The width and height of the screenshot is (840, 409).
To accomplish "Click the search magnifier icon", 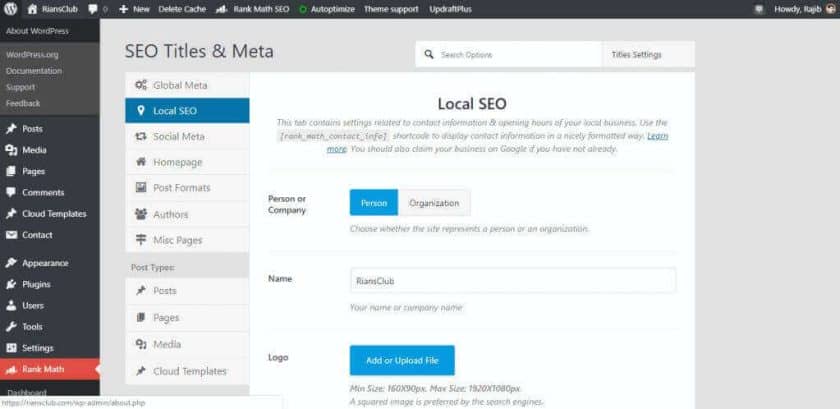I will (x=429, y=55).
